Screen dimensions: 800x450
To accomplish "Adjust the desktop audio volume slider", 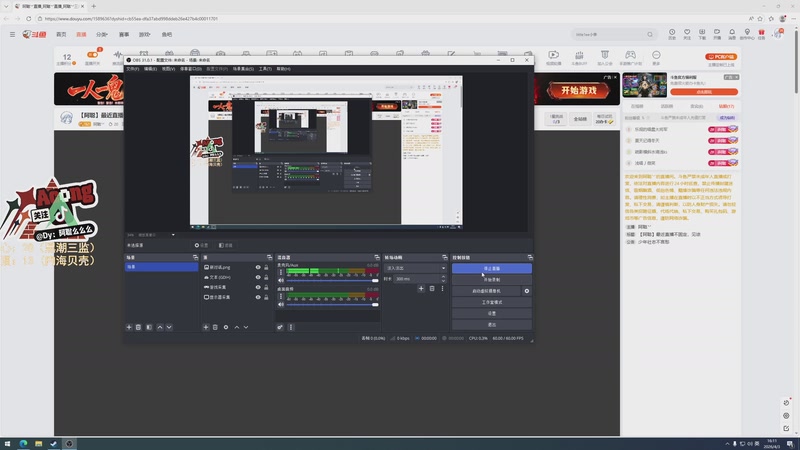I will (x=332, y=304).
